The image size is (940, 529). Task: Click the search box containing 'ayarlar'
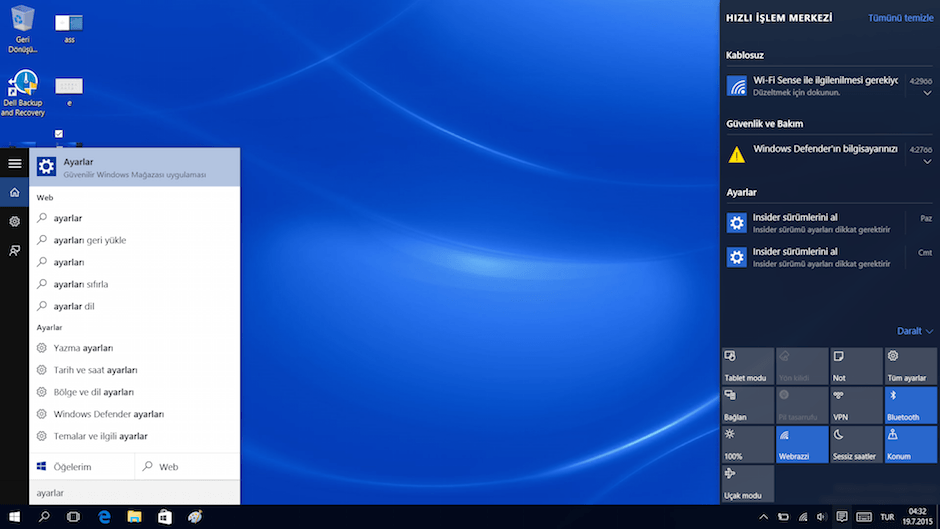point(135,493)
